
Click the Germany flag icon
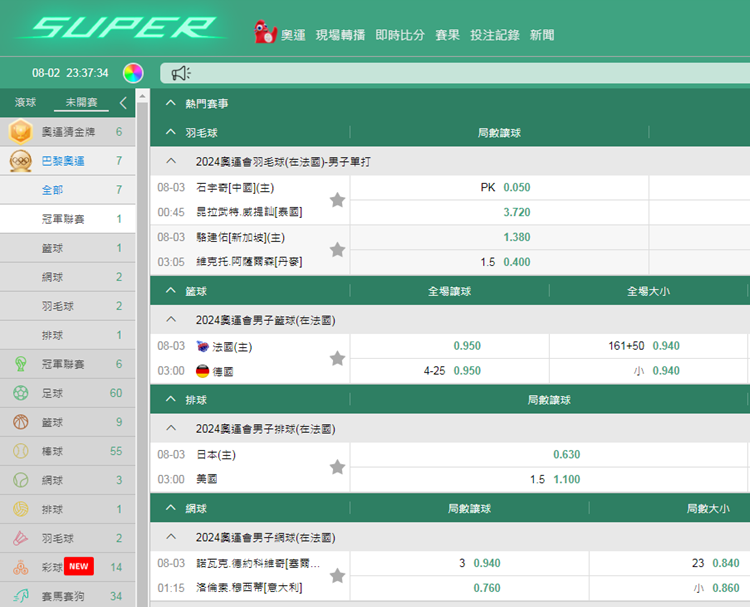tap(203, 371)
